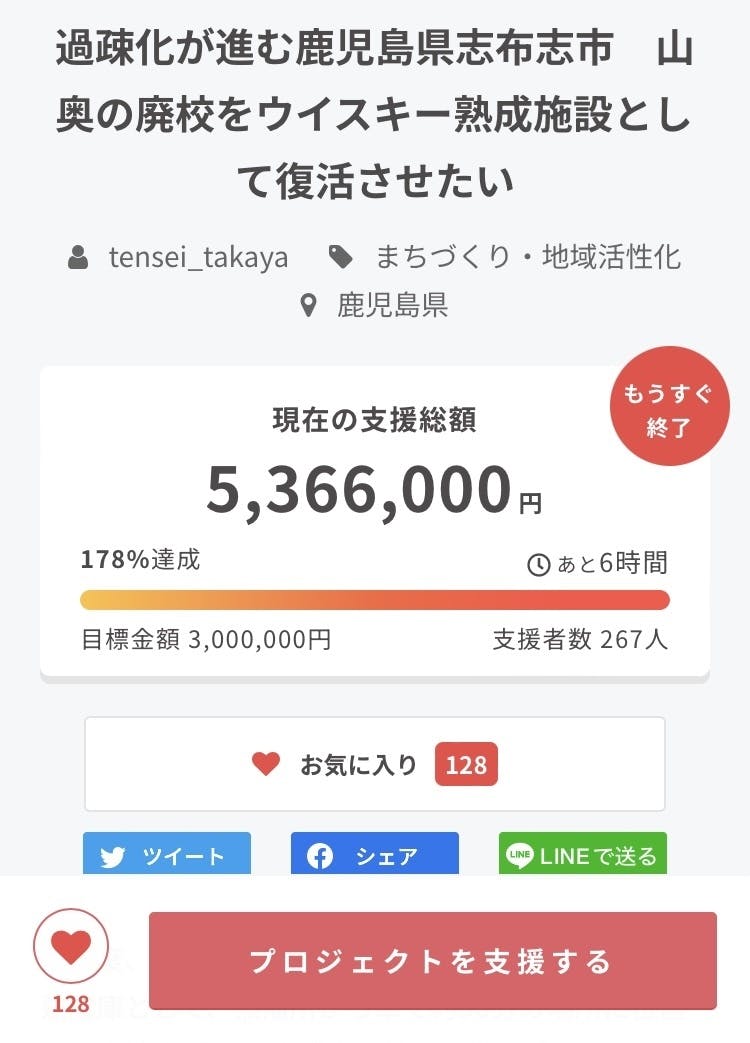This screenshot has height=1043, width=750.
Task: Open the 鹿児島県 location link
Action: pos(392,305)
